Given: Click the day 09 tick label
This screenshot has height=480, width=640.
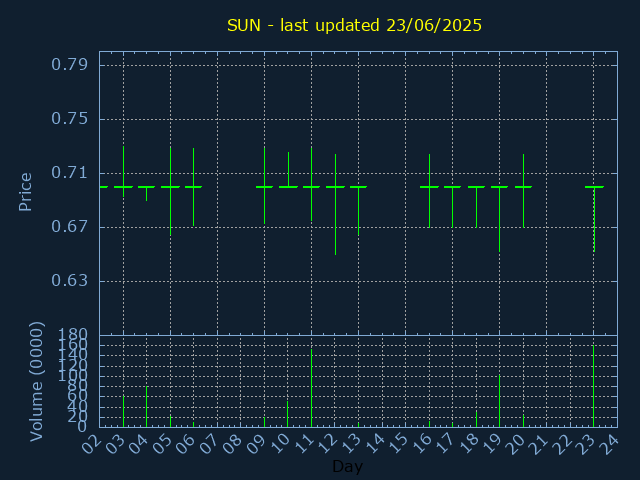Looking at the screenshot, I should [x=257, y=444].
